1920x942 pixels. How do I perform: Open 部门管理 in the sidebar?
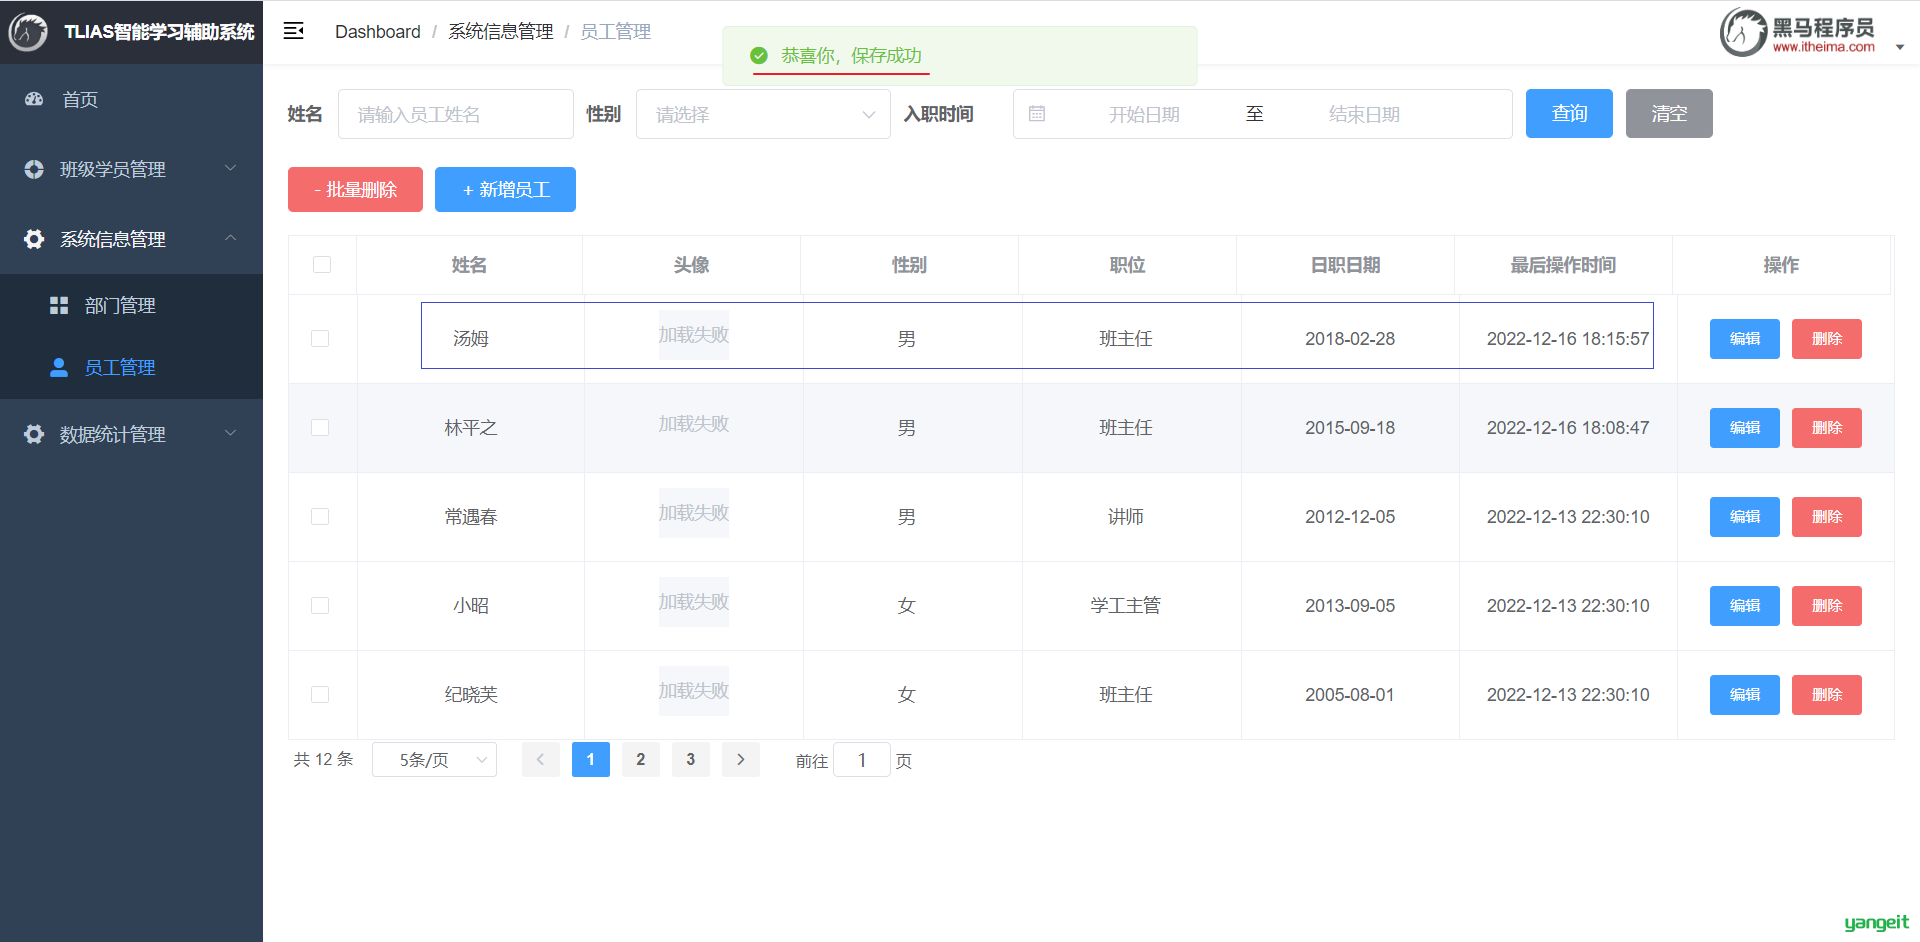pos(131,305)
